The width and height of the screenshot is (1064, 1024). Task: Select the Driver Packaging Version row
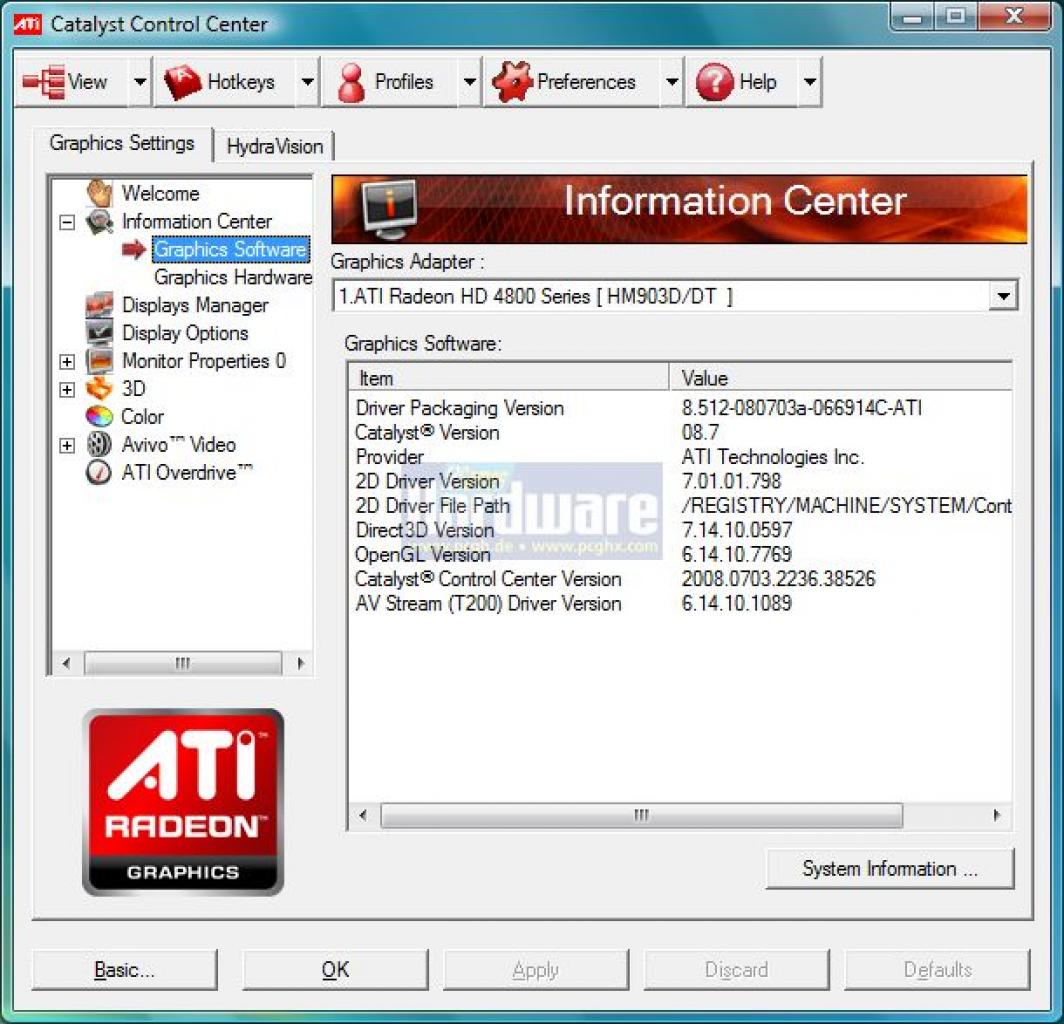point(681,408)
